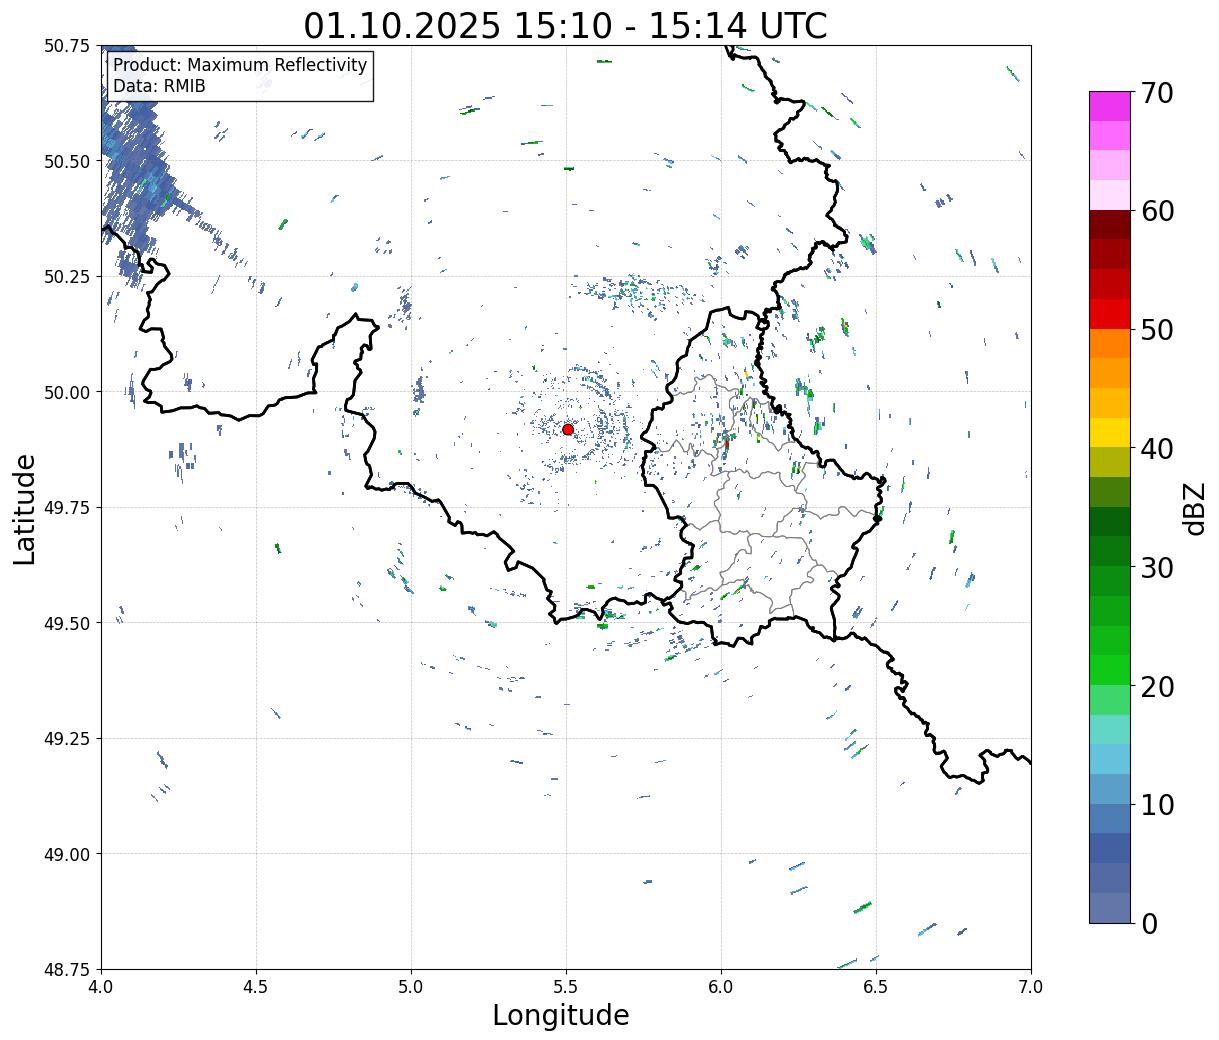Screen dimensions: 1219x1040
Task: Click colorbar tick label 70
Action: [1157, 93]
